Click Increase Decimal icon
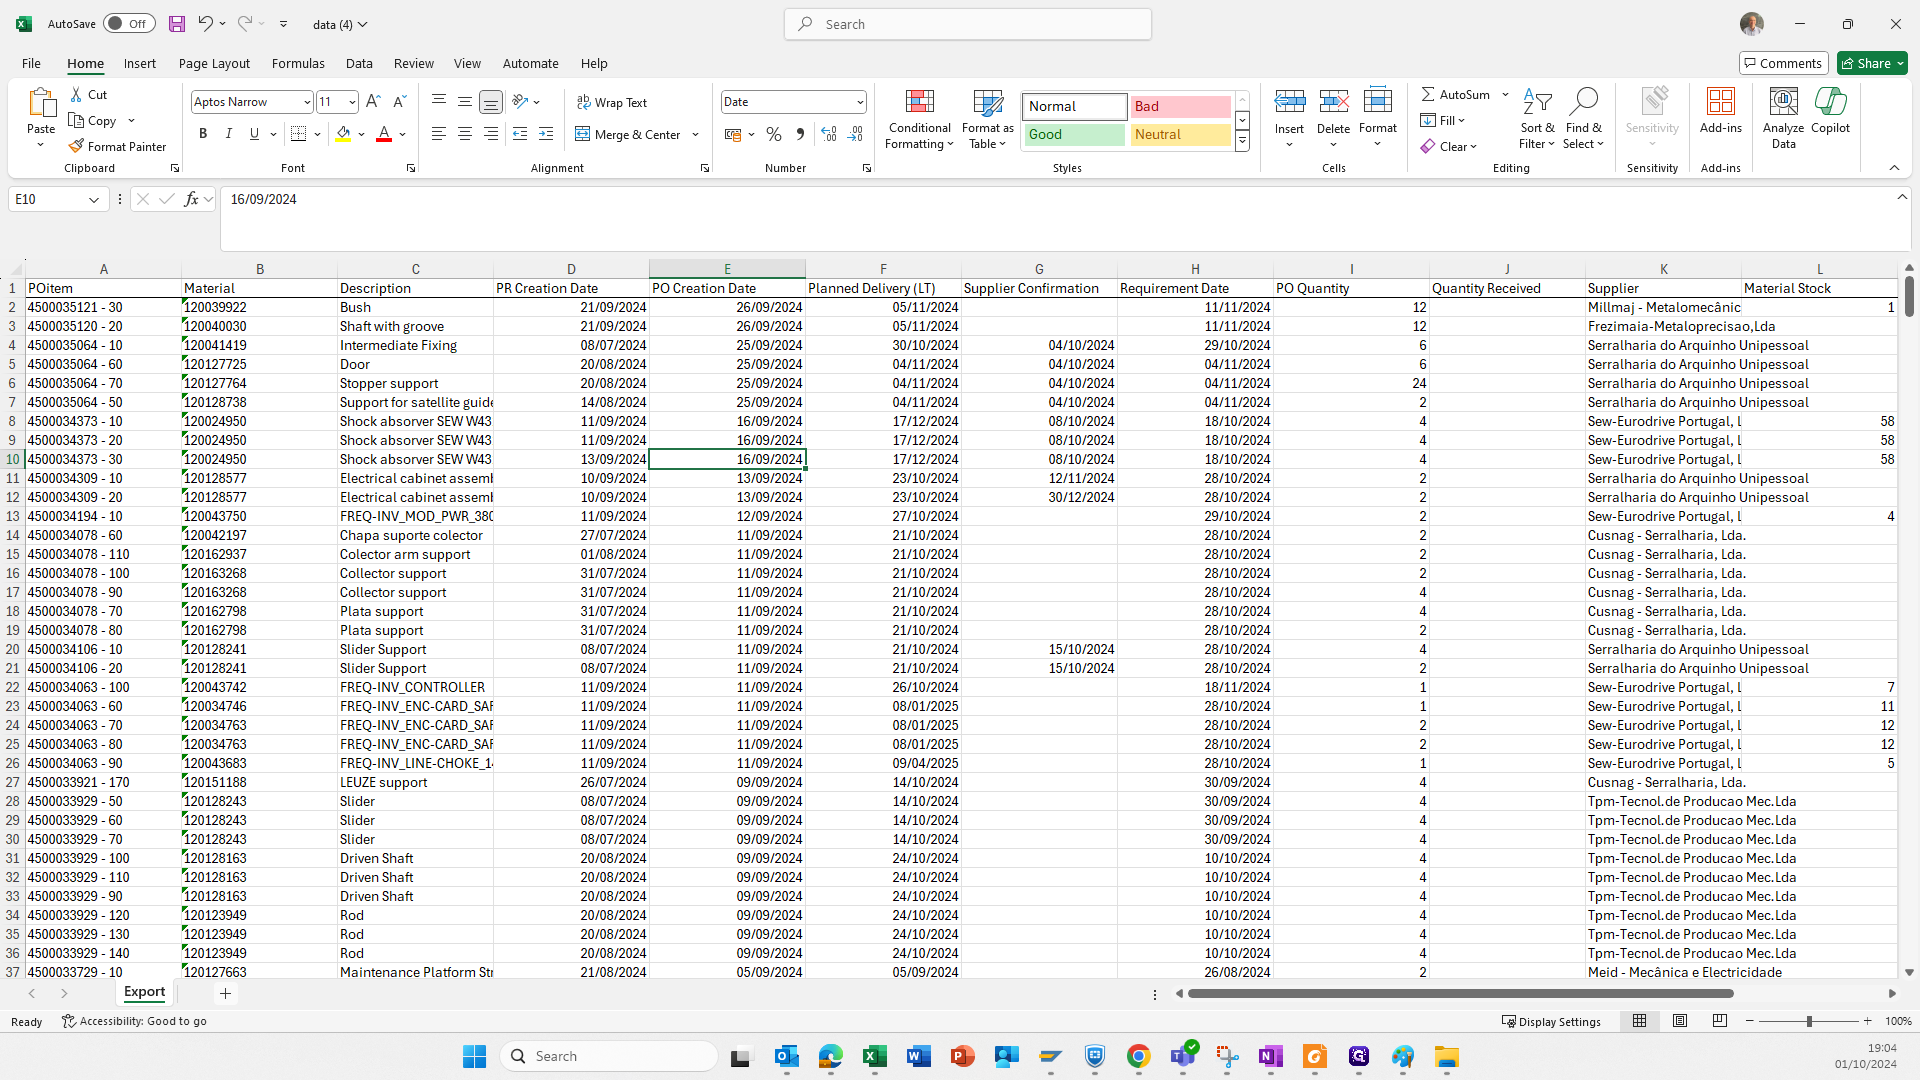1920x1080 pixels. click(x=829, y=134)
